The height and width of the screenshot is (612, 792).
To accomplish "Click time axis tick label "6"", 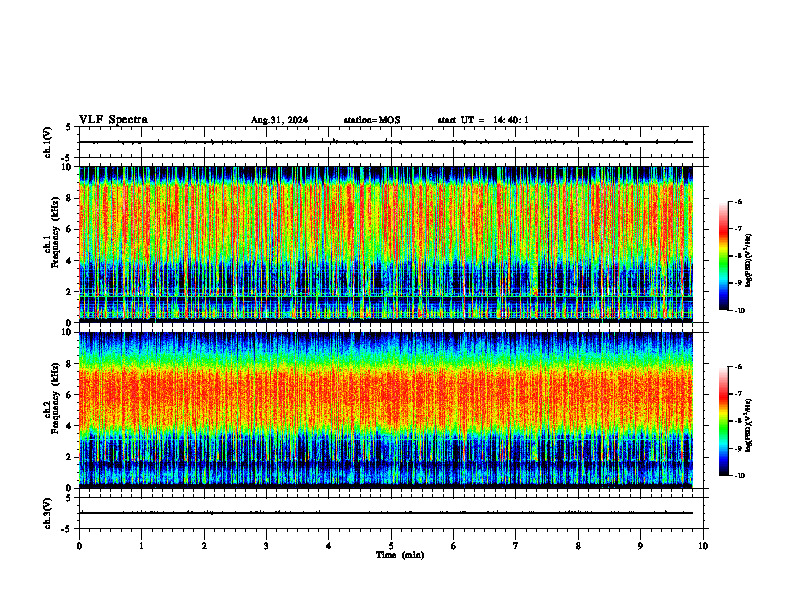I will click(454, 546).
